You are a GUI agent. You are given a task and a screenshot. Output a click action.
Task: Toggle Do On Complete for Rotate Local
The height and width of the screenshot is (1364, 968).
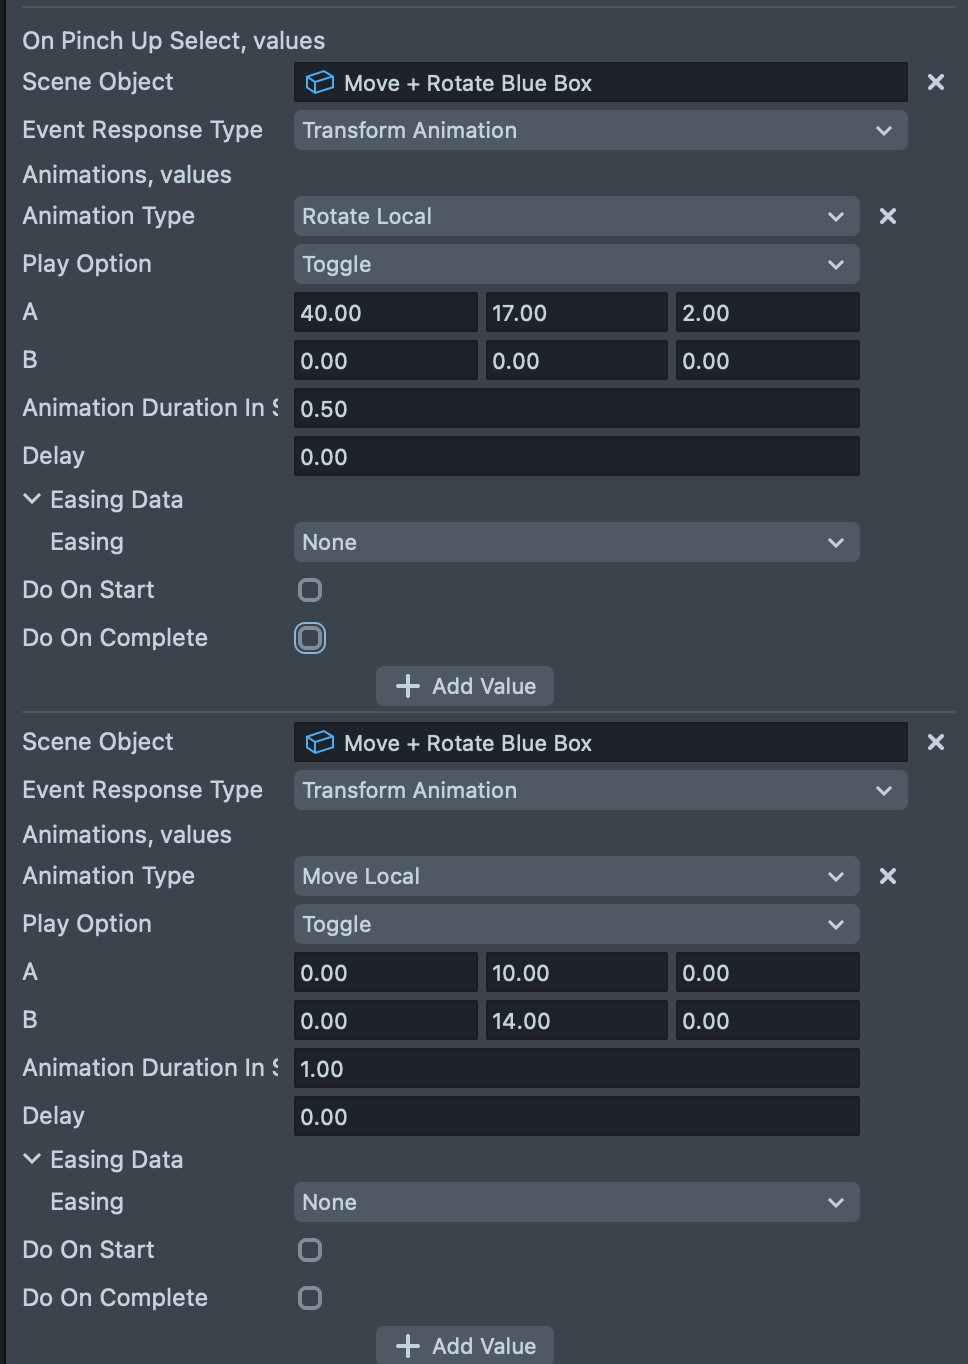[x=310, y=638]
